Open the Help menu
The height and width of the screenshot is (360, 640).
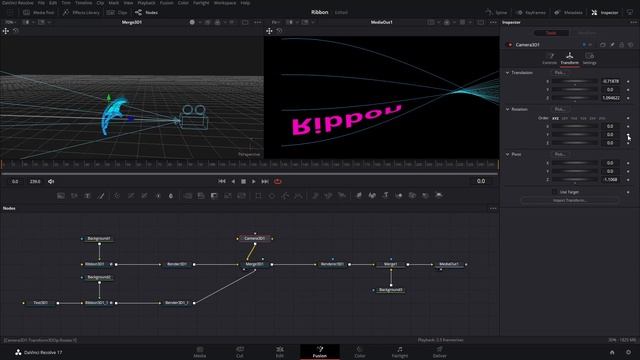tap(245, 3)
